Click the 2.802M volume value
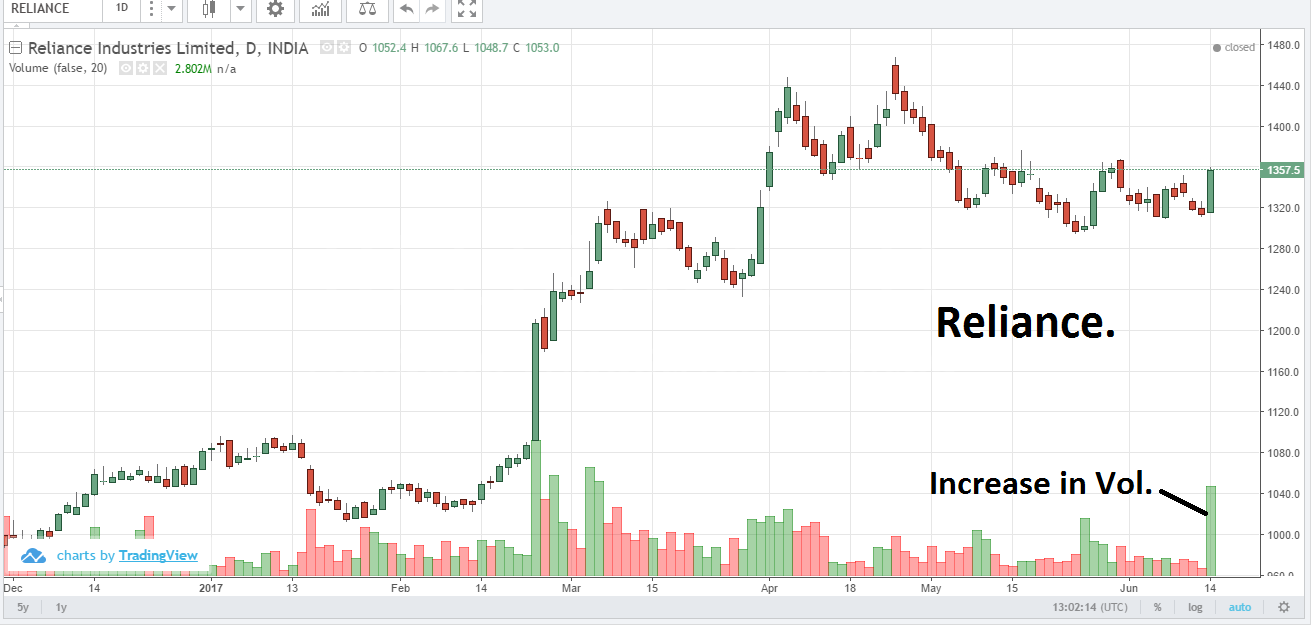Image resolution: width=1311 pixels, height=625 pixels. pos(193,68)
